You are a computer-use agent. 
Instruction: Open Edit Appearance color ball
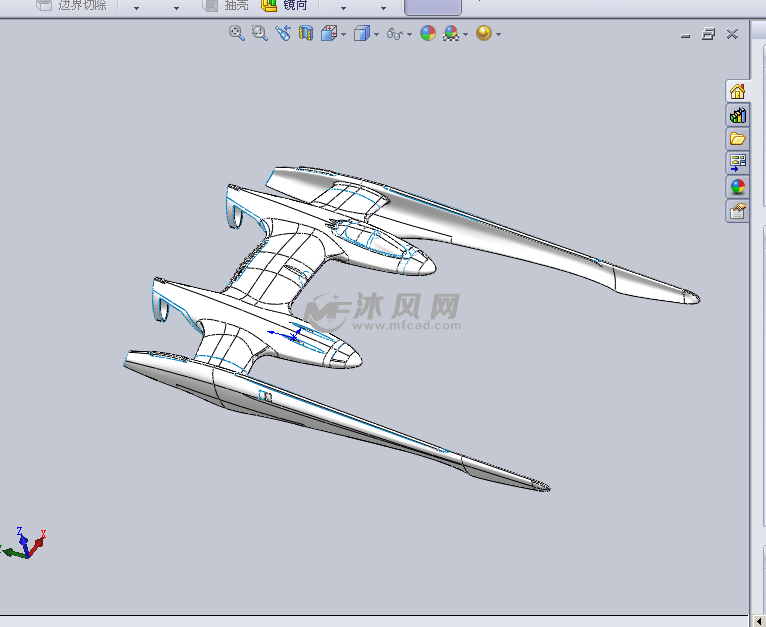tap(428, 33)
